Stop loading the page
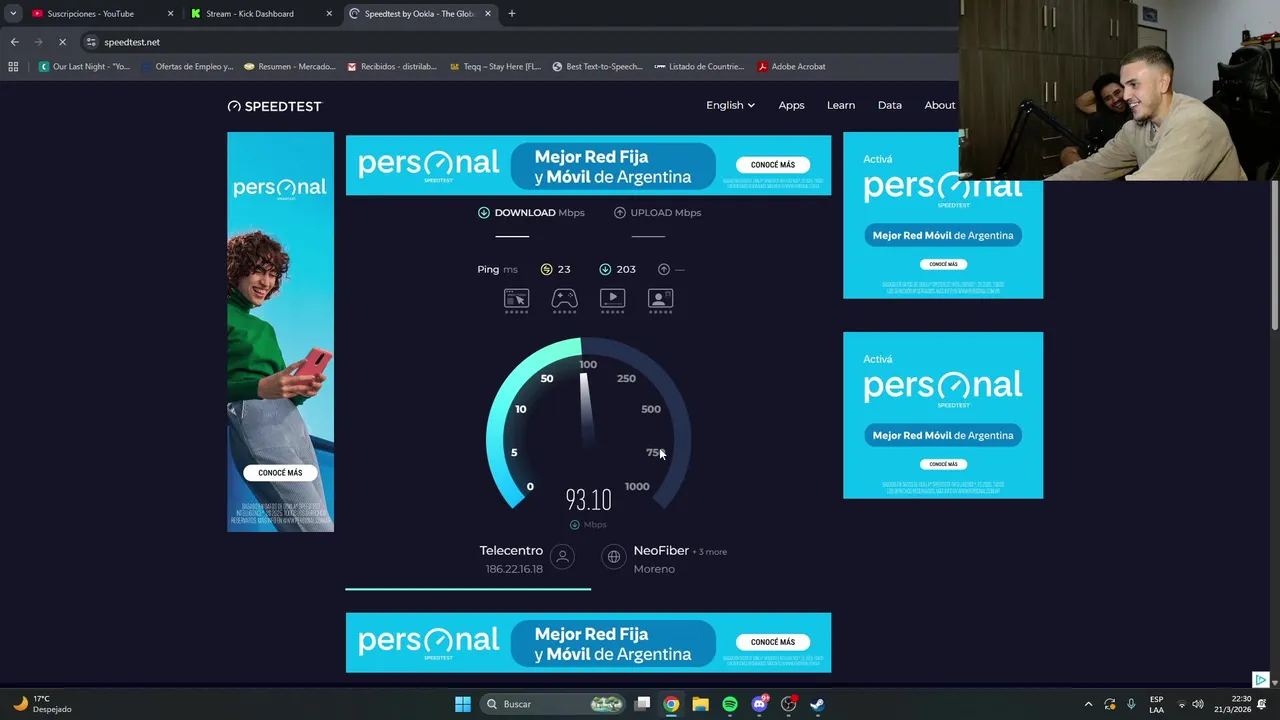The height and width of the screenshot is (720, 1280). click(62, 42)
